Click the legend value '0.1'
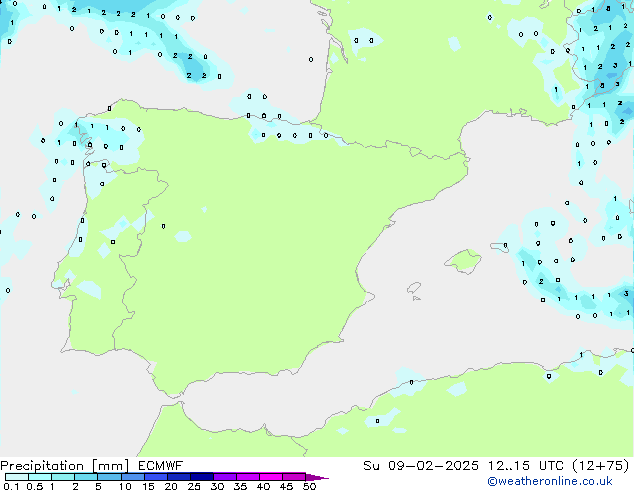 tap(11, 486)
